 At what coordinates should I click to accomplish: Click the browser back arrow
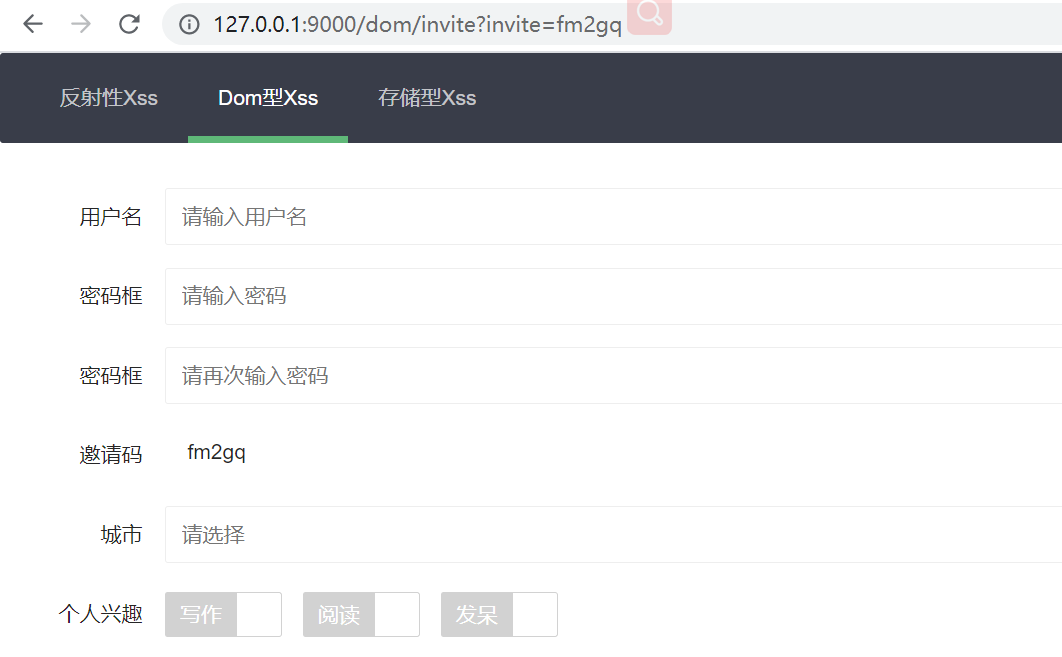[x=33, y=24]
